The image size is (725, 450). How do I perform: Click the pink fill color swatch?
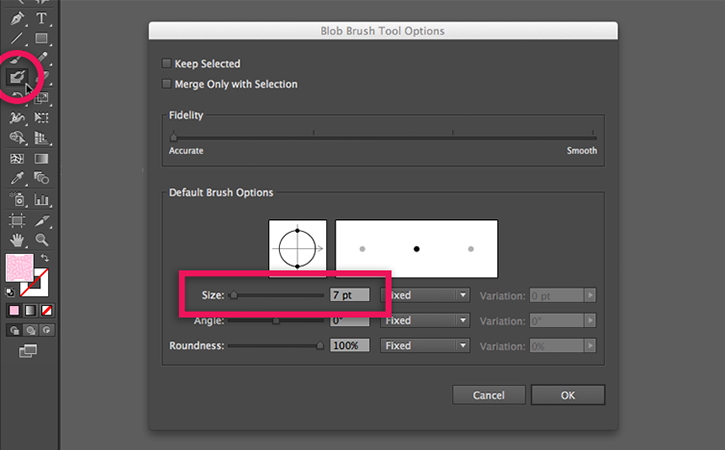click(18, 268)
